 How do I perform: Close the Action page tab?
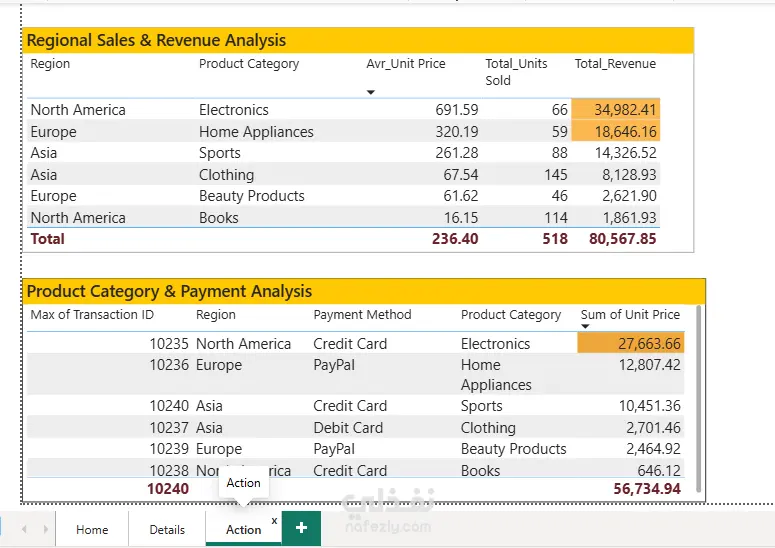point(274,520)
